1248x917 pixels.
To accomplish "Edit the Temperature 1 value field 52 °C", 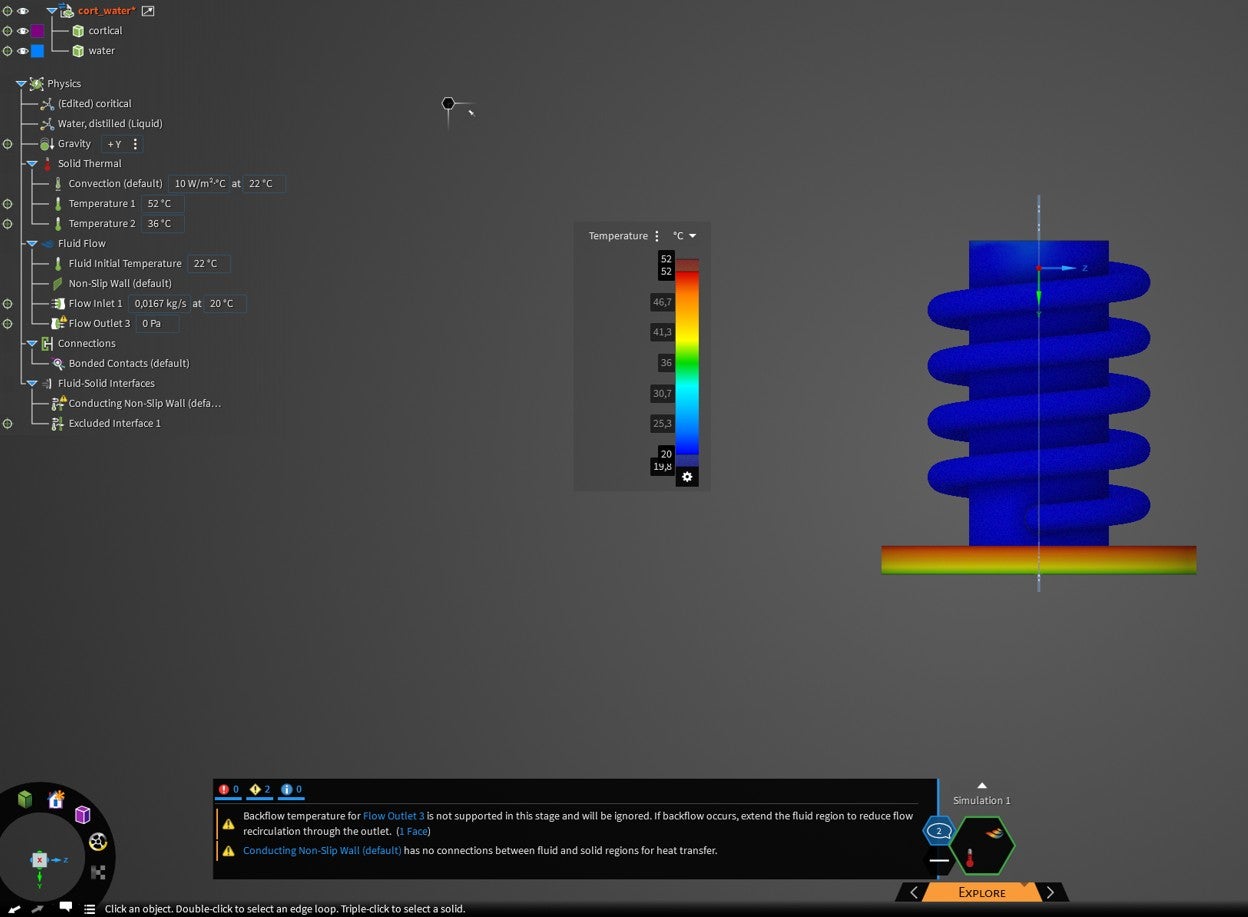I will 162,204.
